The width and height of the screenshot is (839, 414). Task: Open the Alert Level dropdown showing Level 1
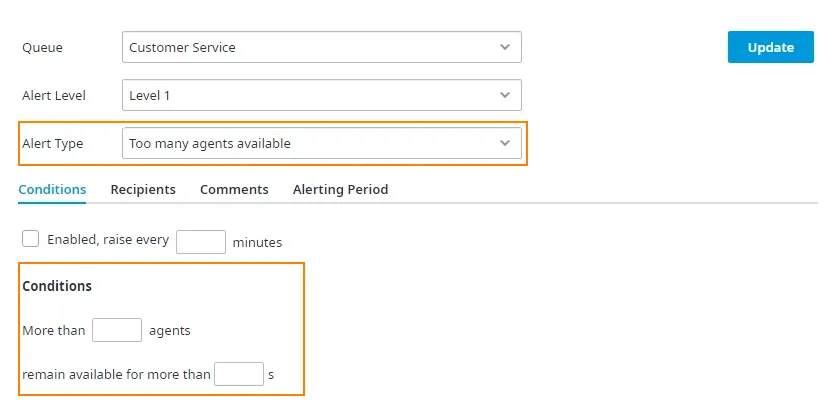coord(322,95)
